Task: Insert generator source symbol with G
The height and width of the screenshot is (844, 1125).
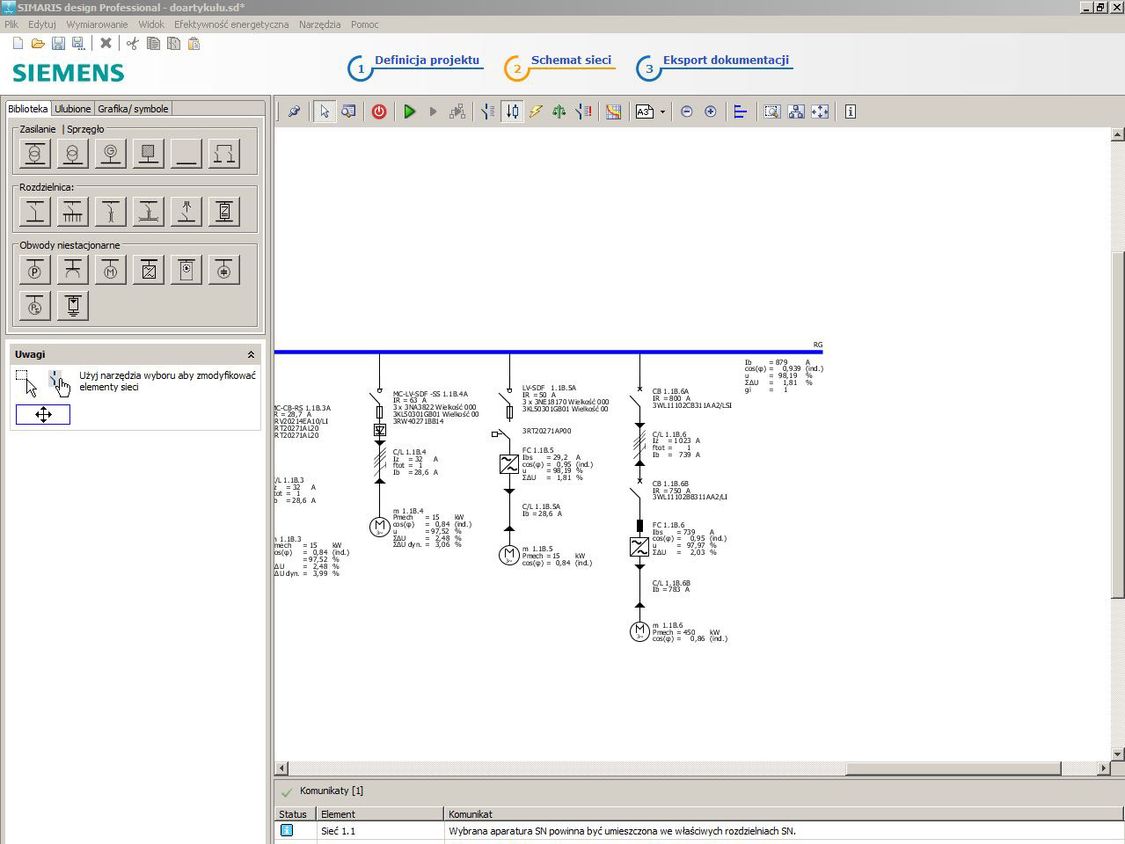Action: (110, 153)
